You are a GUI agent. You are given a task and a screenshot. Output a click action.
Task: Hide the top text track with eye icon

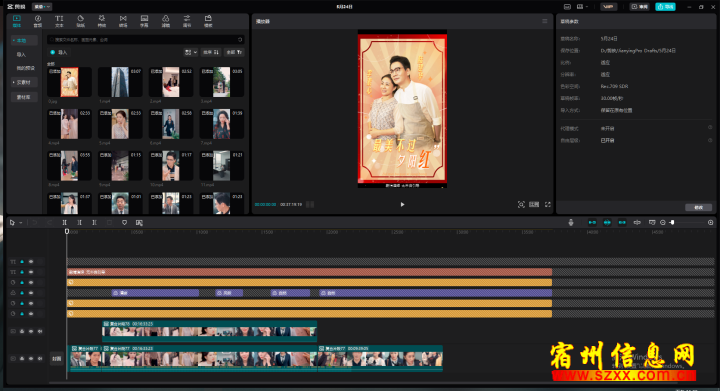[x=31, y=262]
